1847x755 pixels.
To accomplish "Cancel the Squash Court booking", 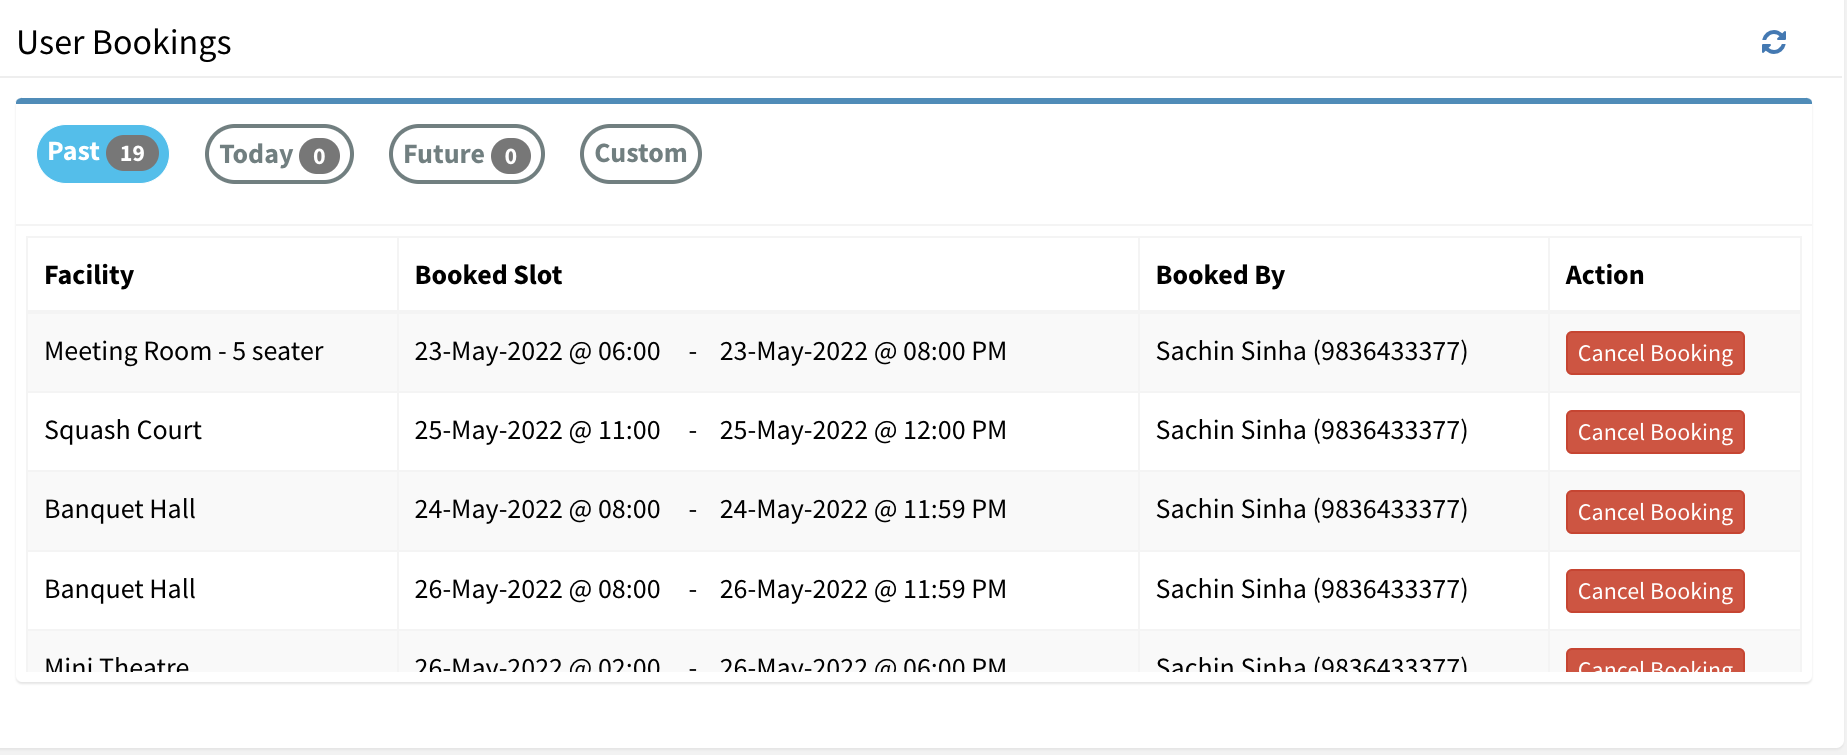I will [1653, 431].
